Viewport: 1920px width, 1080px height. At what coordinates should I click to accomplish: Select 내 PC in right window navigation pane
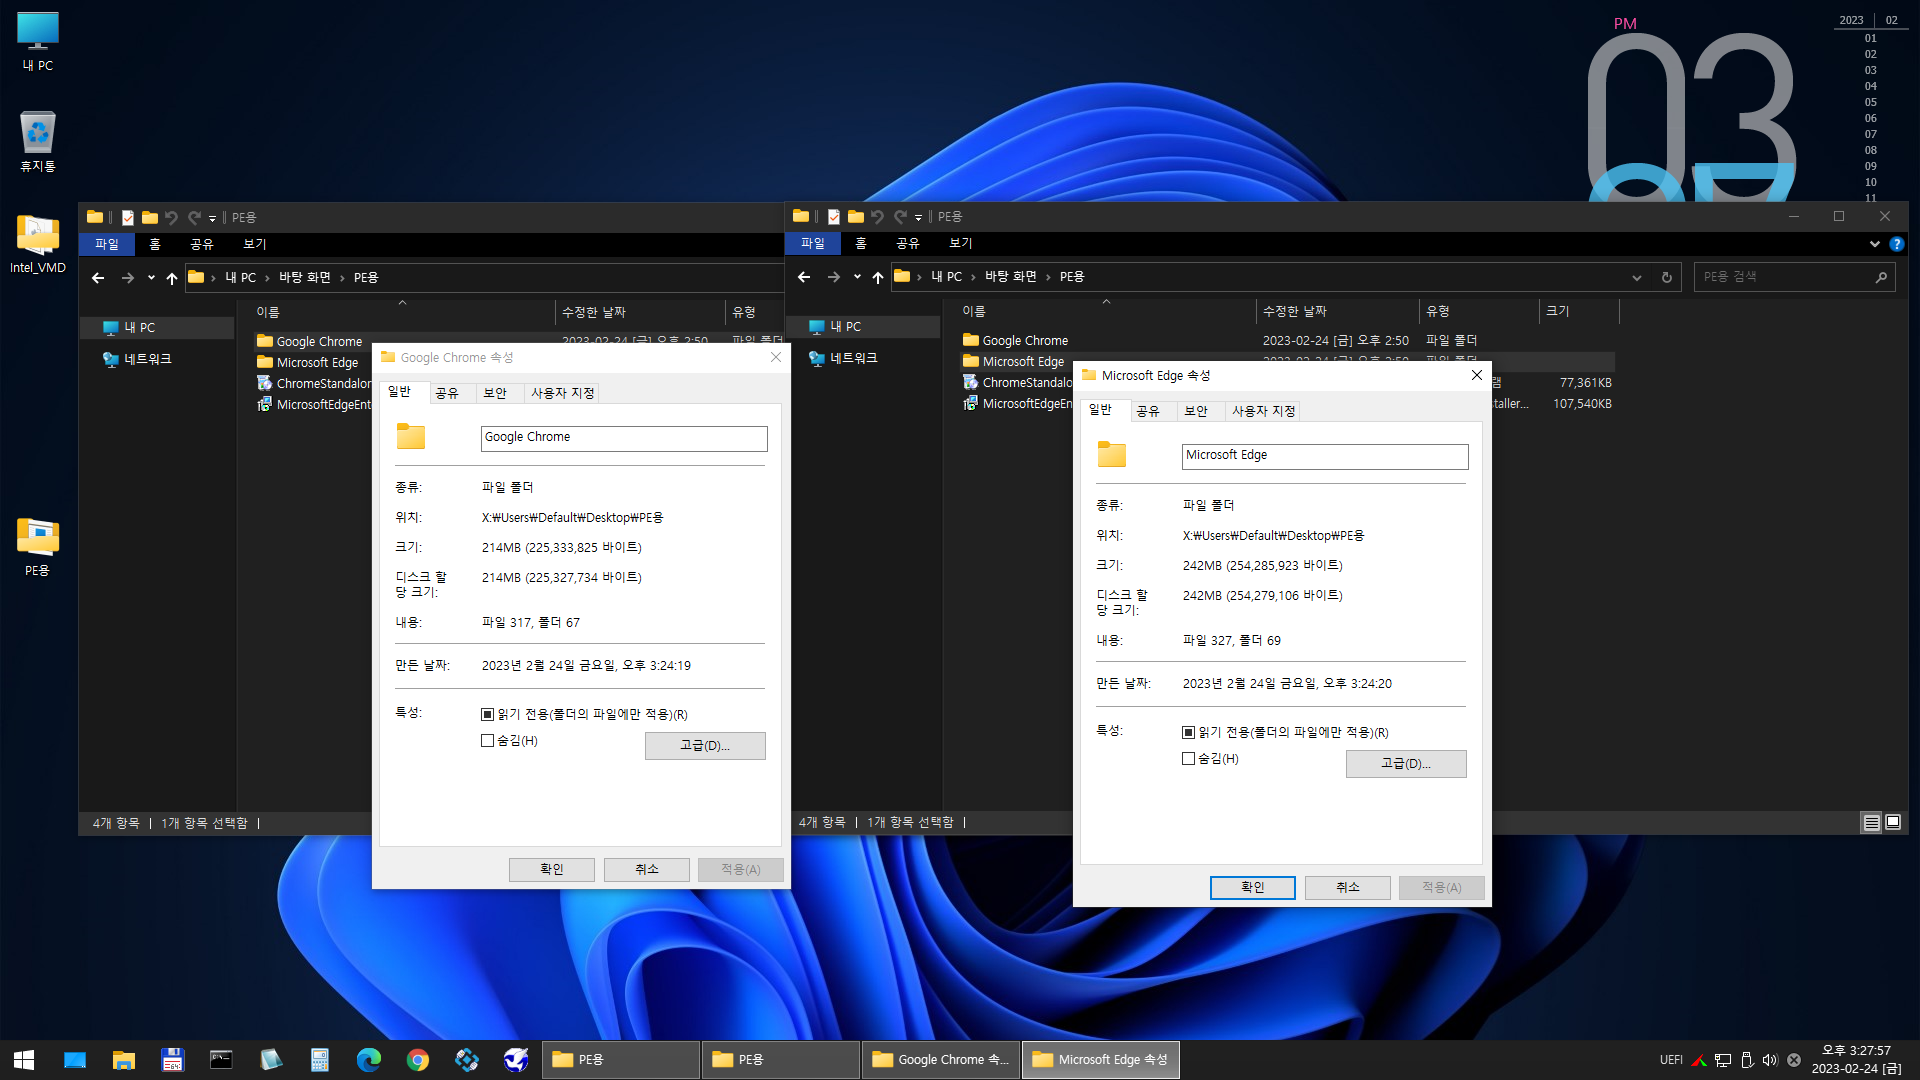coord(845,327)
